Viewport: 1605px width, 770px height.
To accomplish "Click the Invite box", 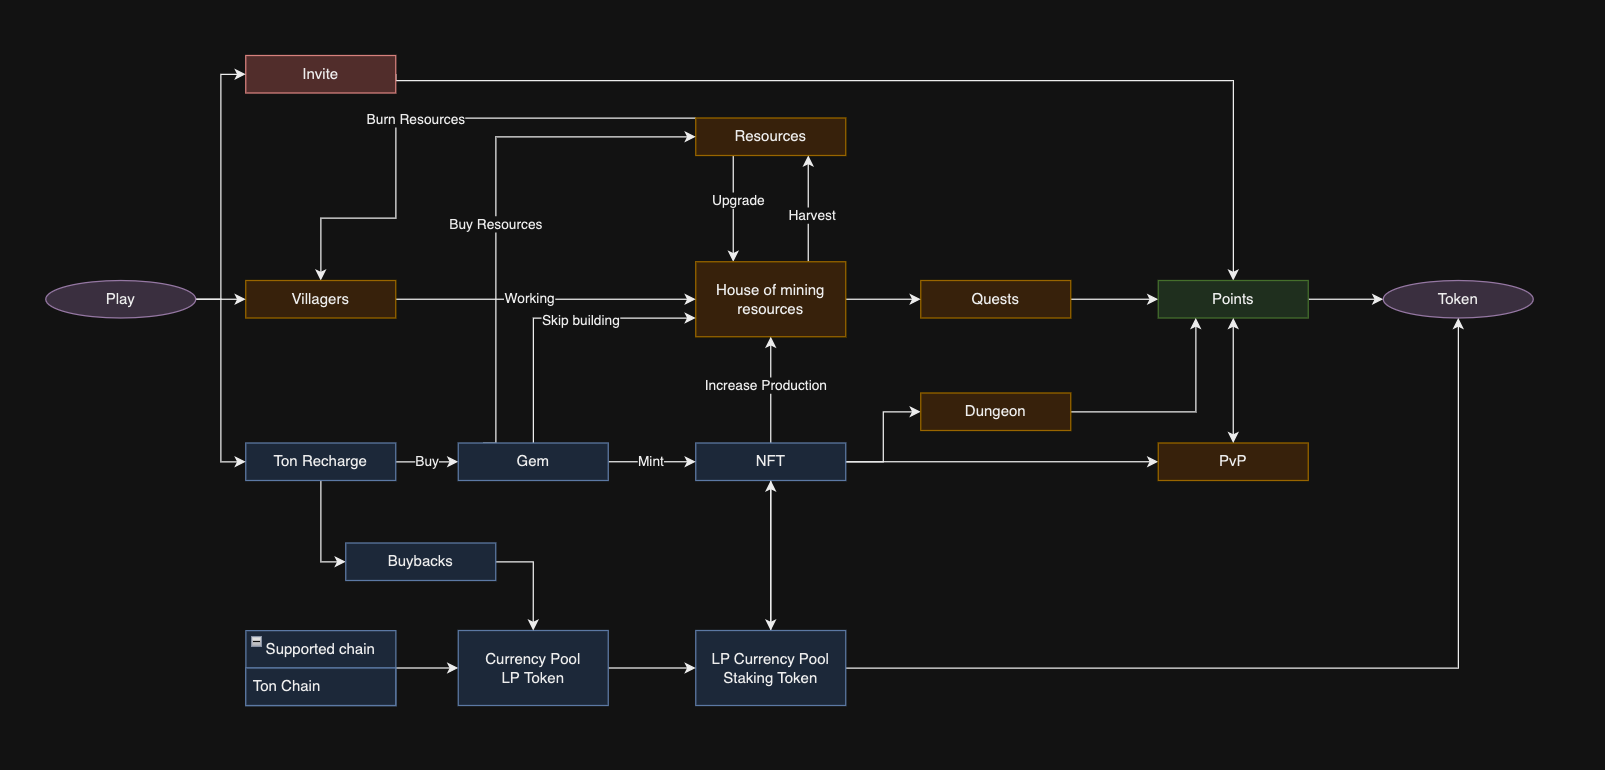I will pyautogui.click(x=320, y=74).
